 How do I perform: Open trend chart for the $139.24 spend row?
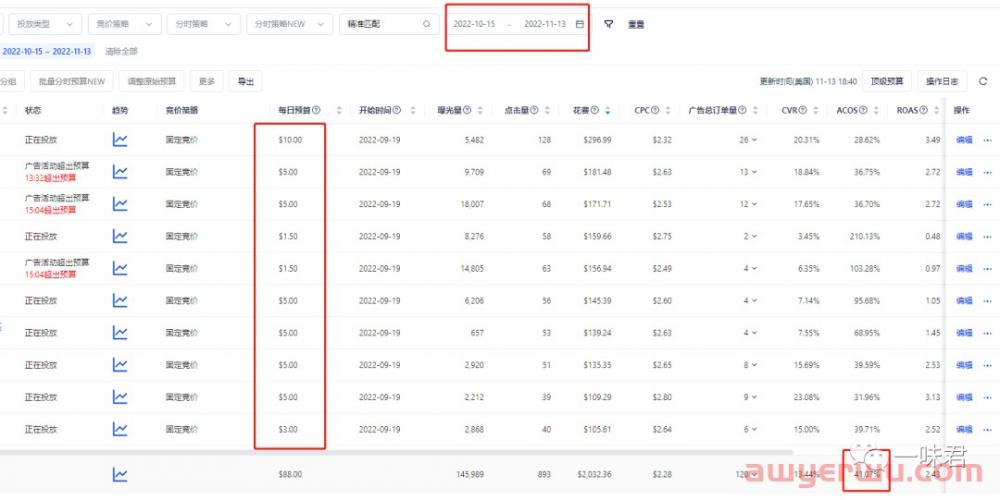pyautogui.click(x=120, y=333)
